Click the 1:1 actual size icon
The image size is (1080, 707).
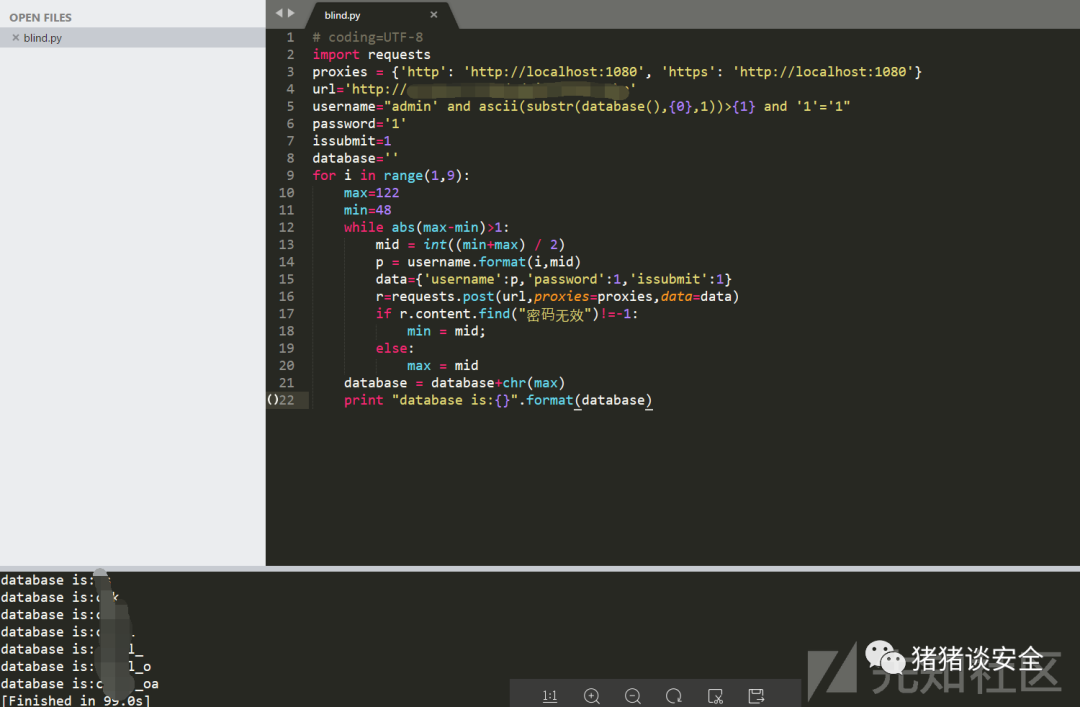[x=550, y=696]
